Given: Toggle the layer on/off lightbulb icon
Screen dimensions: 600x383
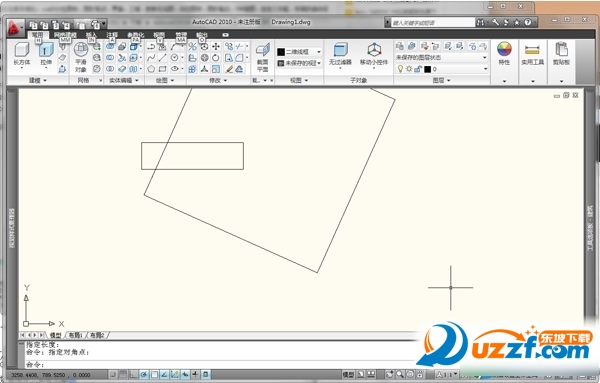Looking at the screenshot, I should coord(400,69).
